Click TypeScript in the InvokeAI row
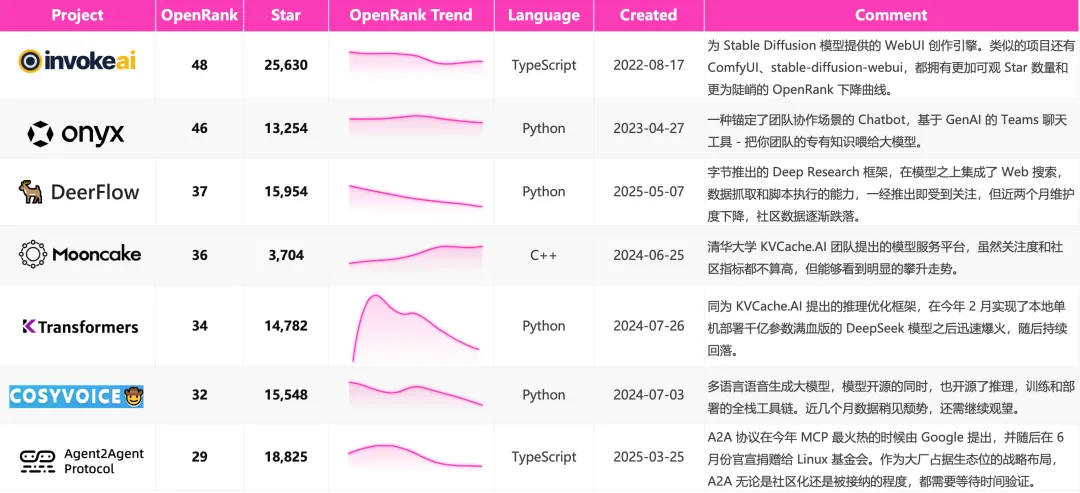 (544, 65)
